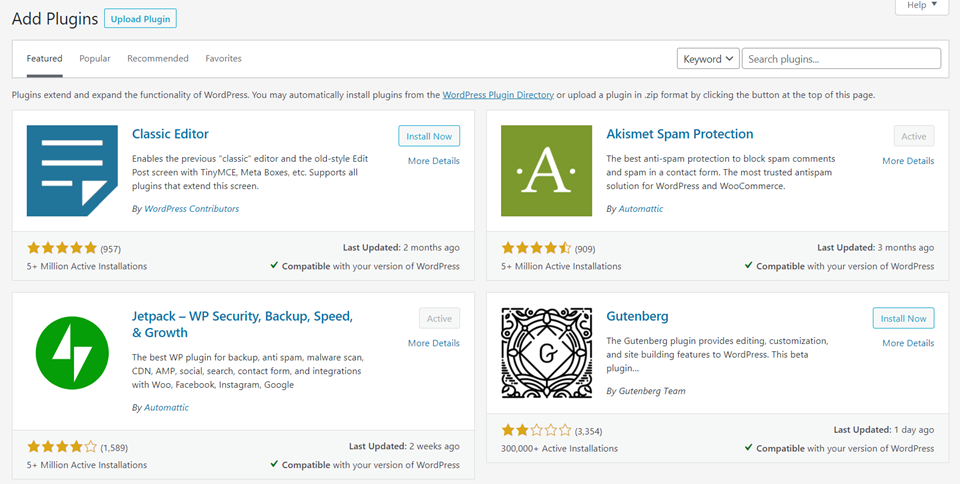Viewport: 960px width, 484px height.
Task: View More Details for Akismet Spam Protection
Action: coord(908,161)
